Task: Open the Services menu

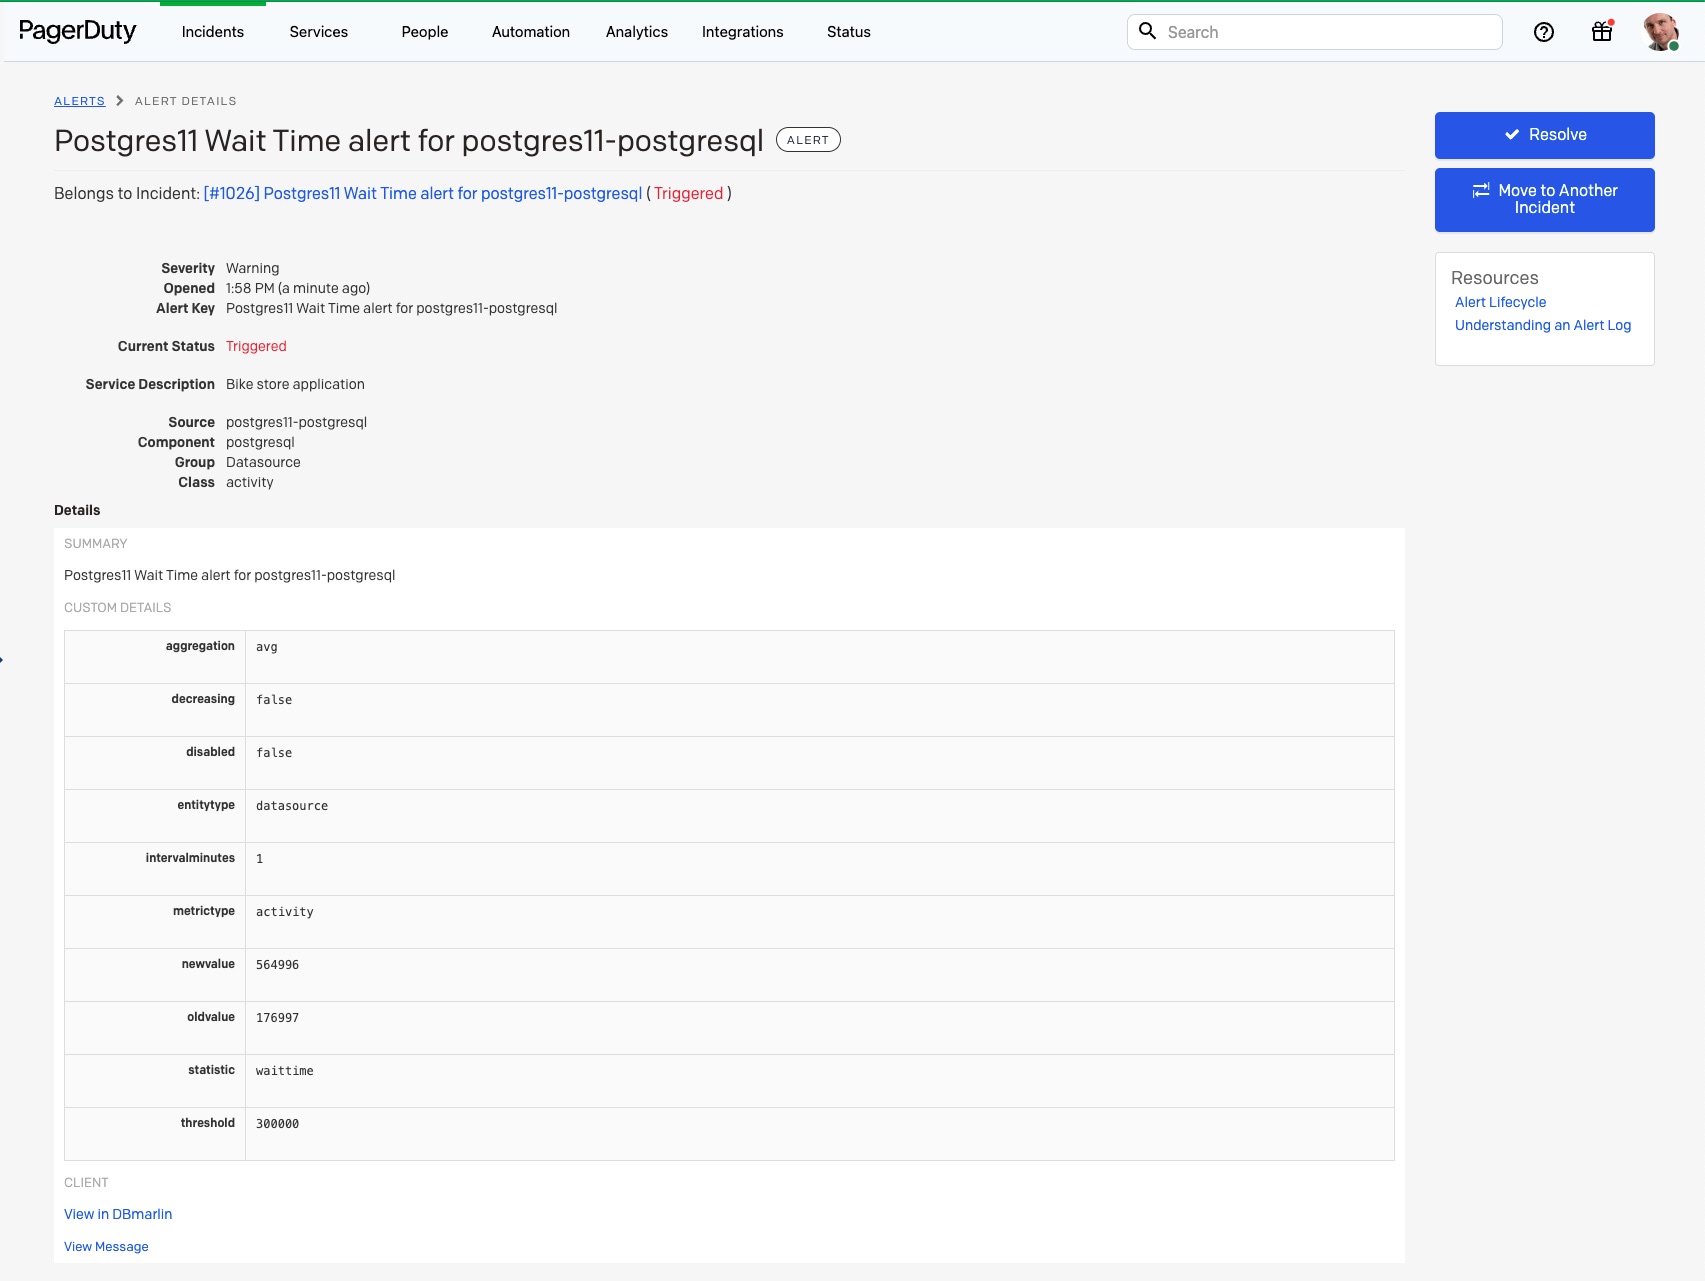Action: [x=318, y=32]
